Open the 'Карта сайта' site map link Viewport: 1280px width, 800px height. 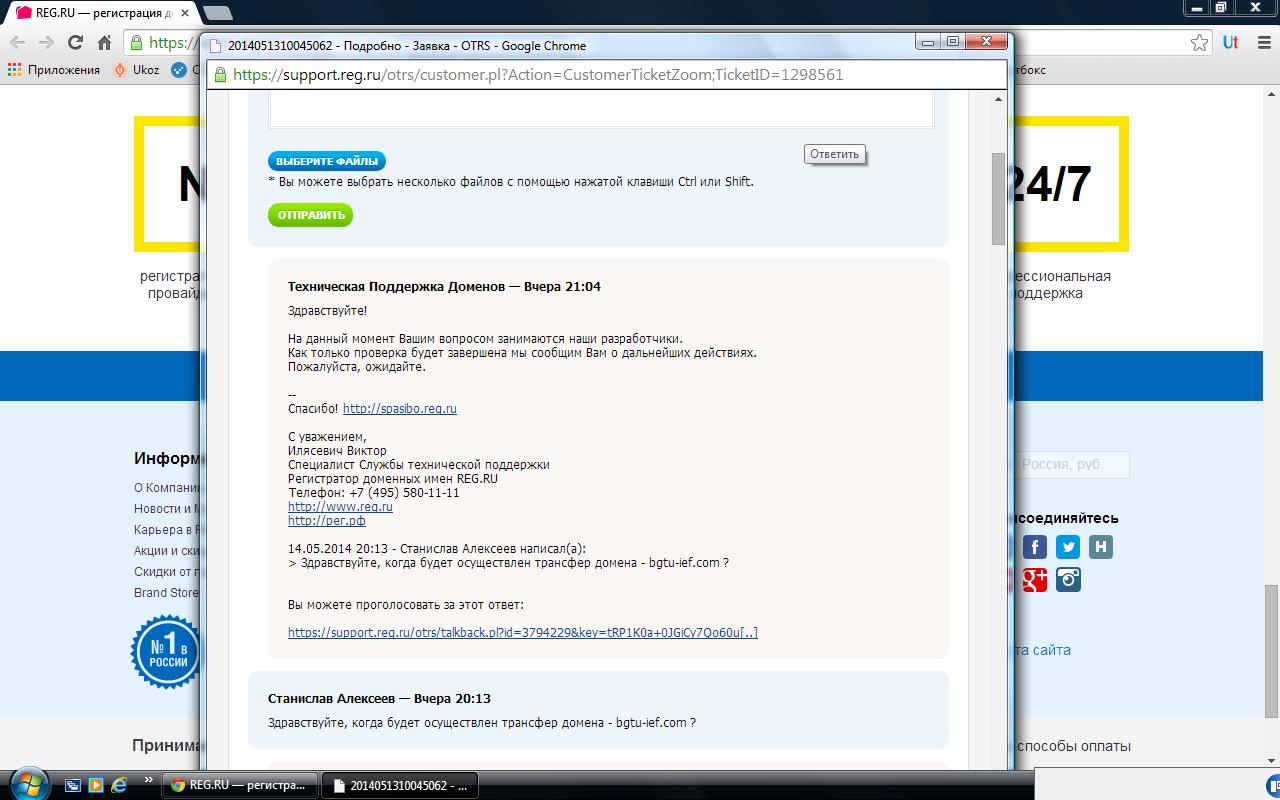1042,650
